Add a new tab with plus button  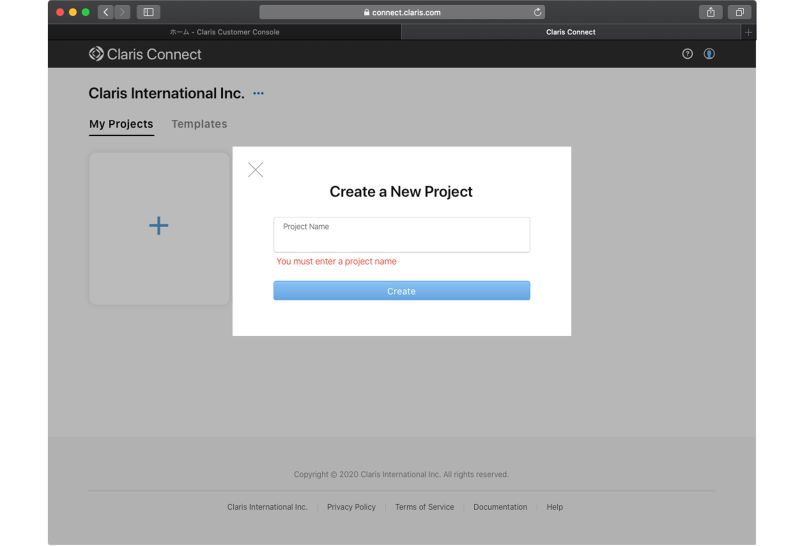(x=748, y=32)
